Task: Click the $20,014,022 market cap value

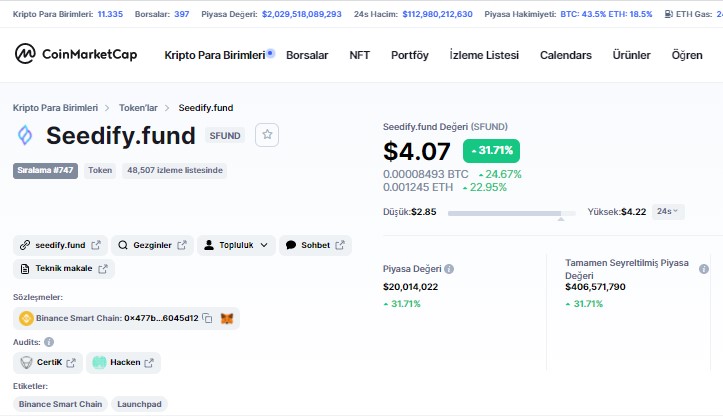Action: 410,287
